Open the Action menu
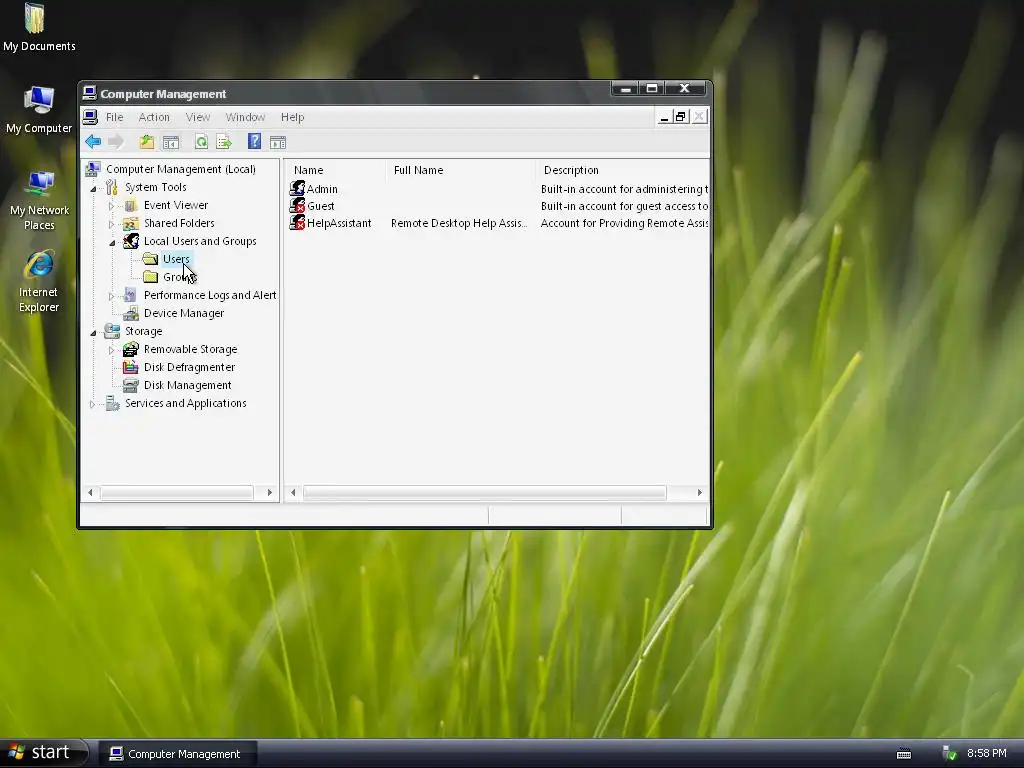The height and width of the screenshot is (768, 1024). pos(154,117)
